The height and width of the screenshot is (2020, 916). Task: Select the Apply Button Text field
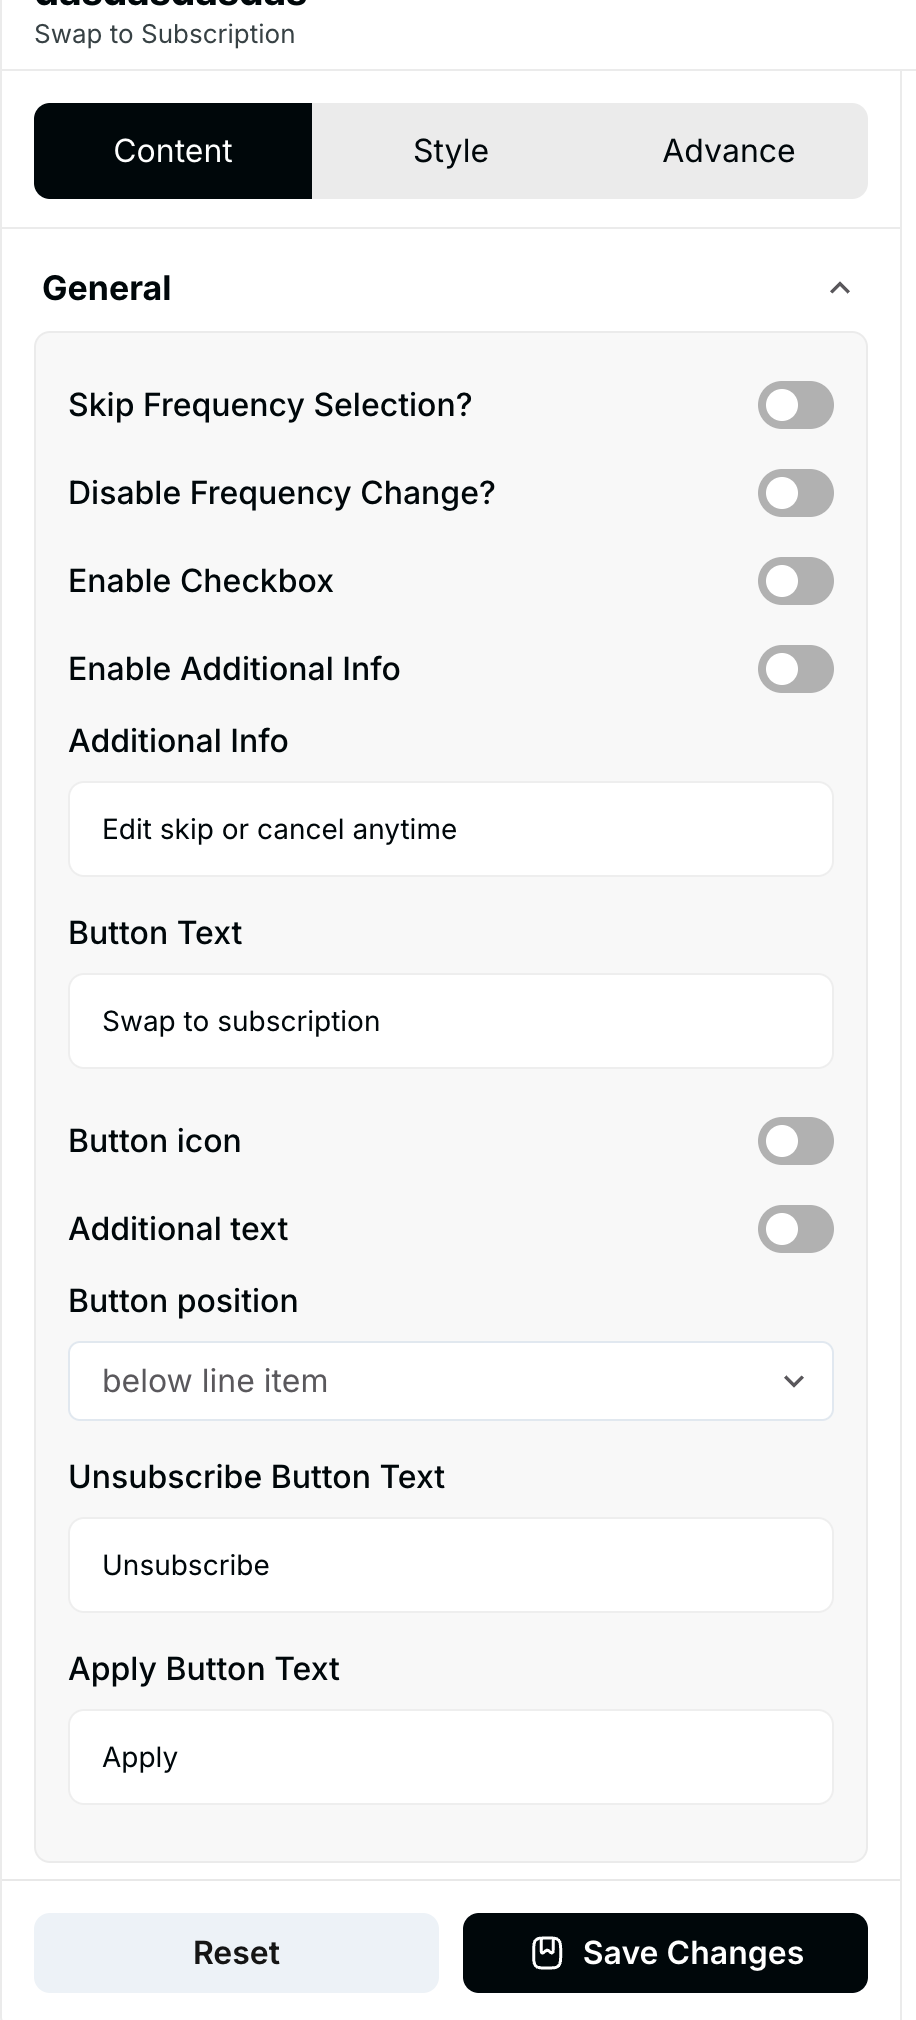pos(450,1757)
